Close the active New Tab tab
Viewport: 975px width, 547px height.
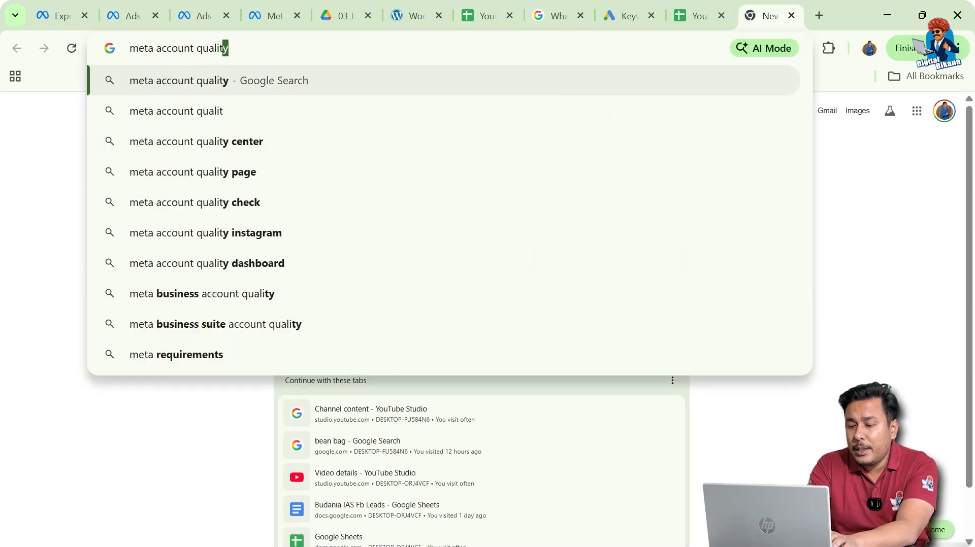coord(791,16)
